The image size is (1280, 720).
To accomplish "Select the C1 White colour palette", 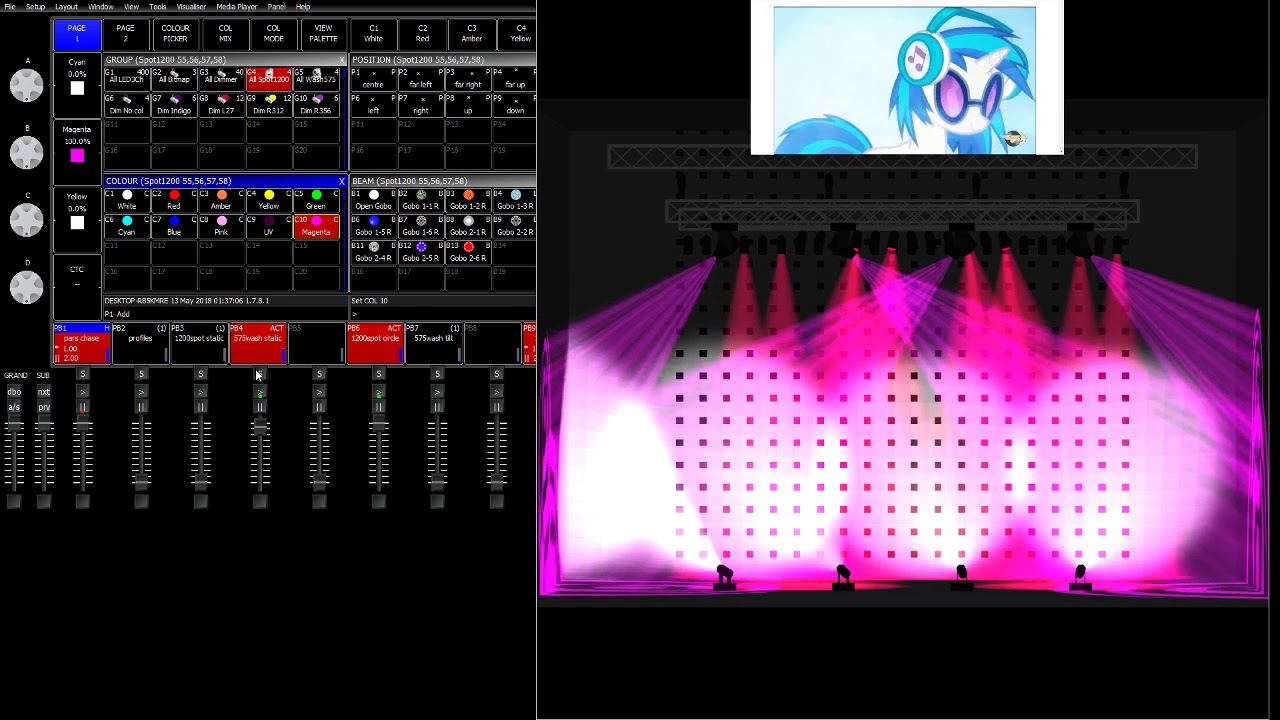I will (x=127, y=200).
